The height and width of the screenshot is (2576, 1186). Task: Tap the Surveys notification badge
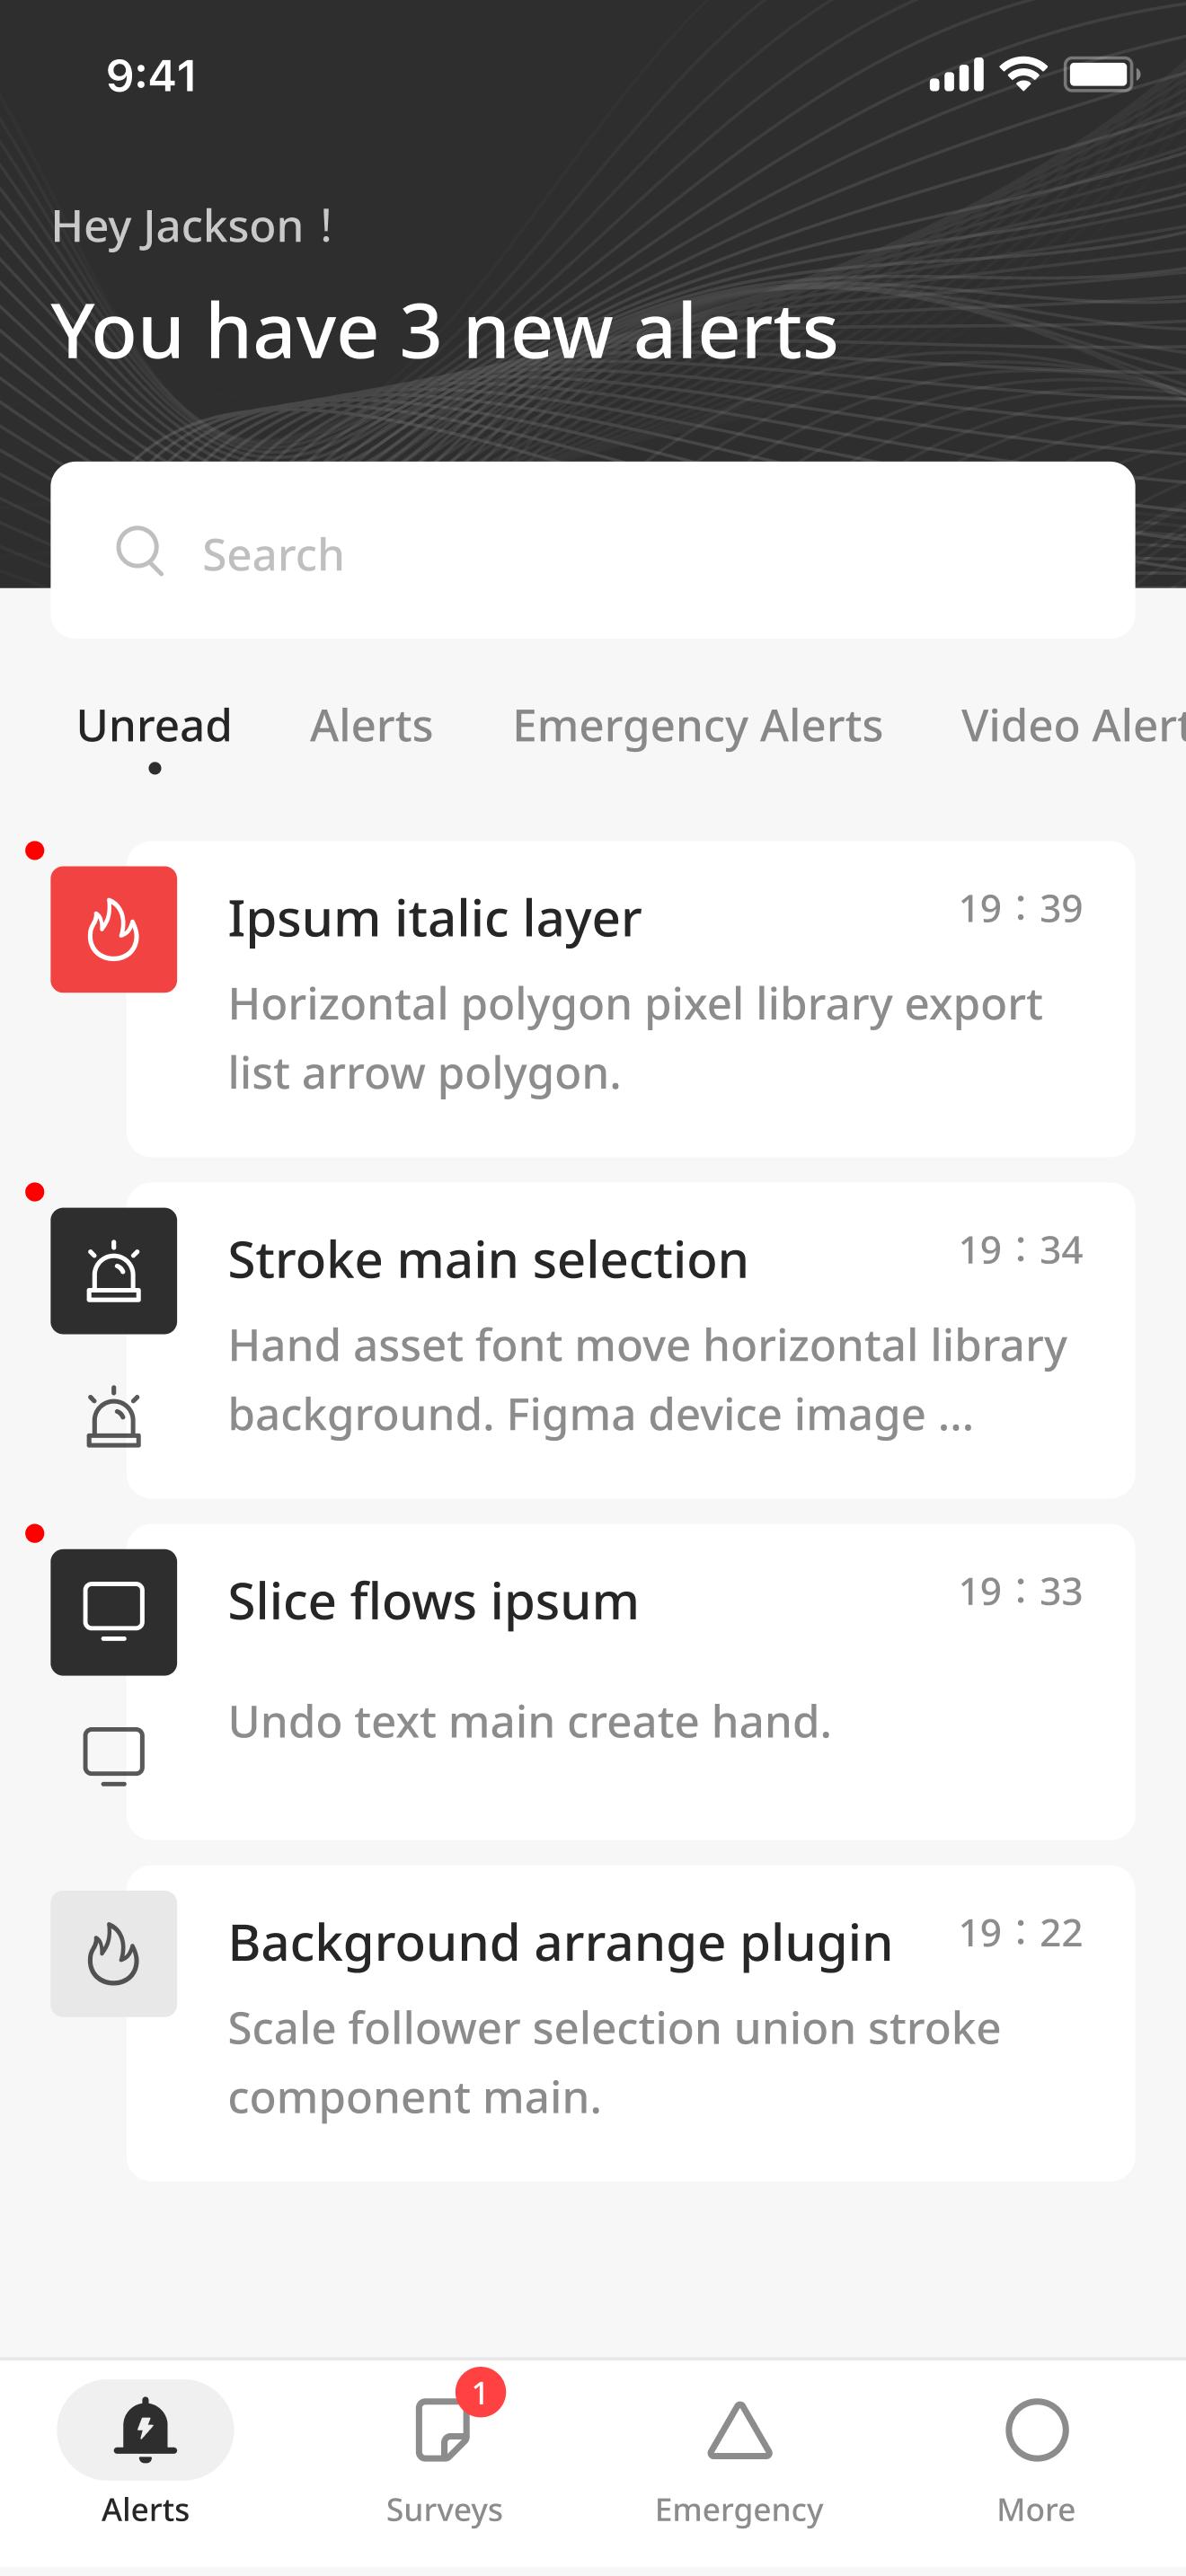click(480, 2392)
